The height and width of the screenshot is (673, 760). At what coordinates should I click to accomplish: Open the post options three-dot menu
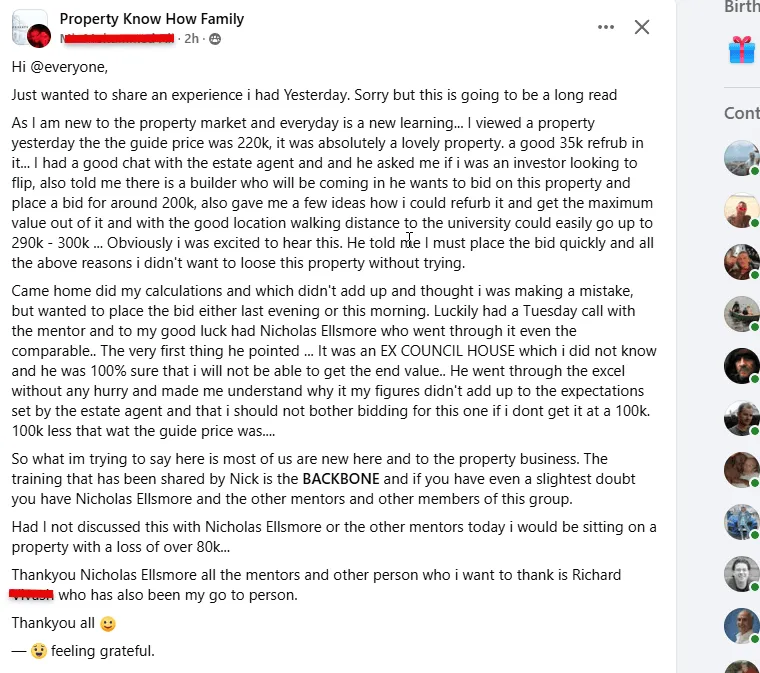(x=606, y=27)
